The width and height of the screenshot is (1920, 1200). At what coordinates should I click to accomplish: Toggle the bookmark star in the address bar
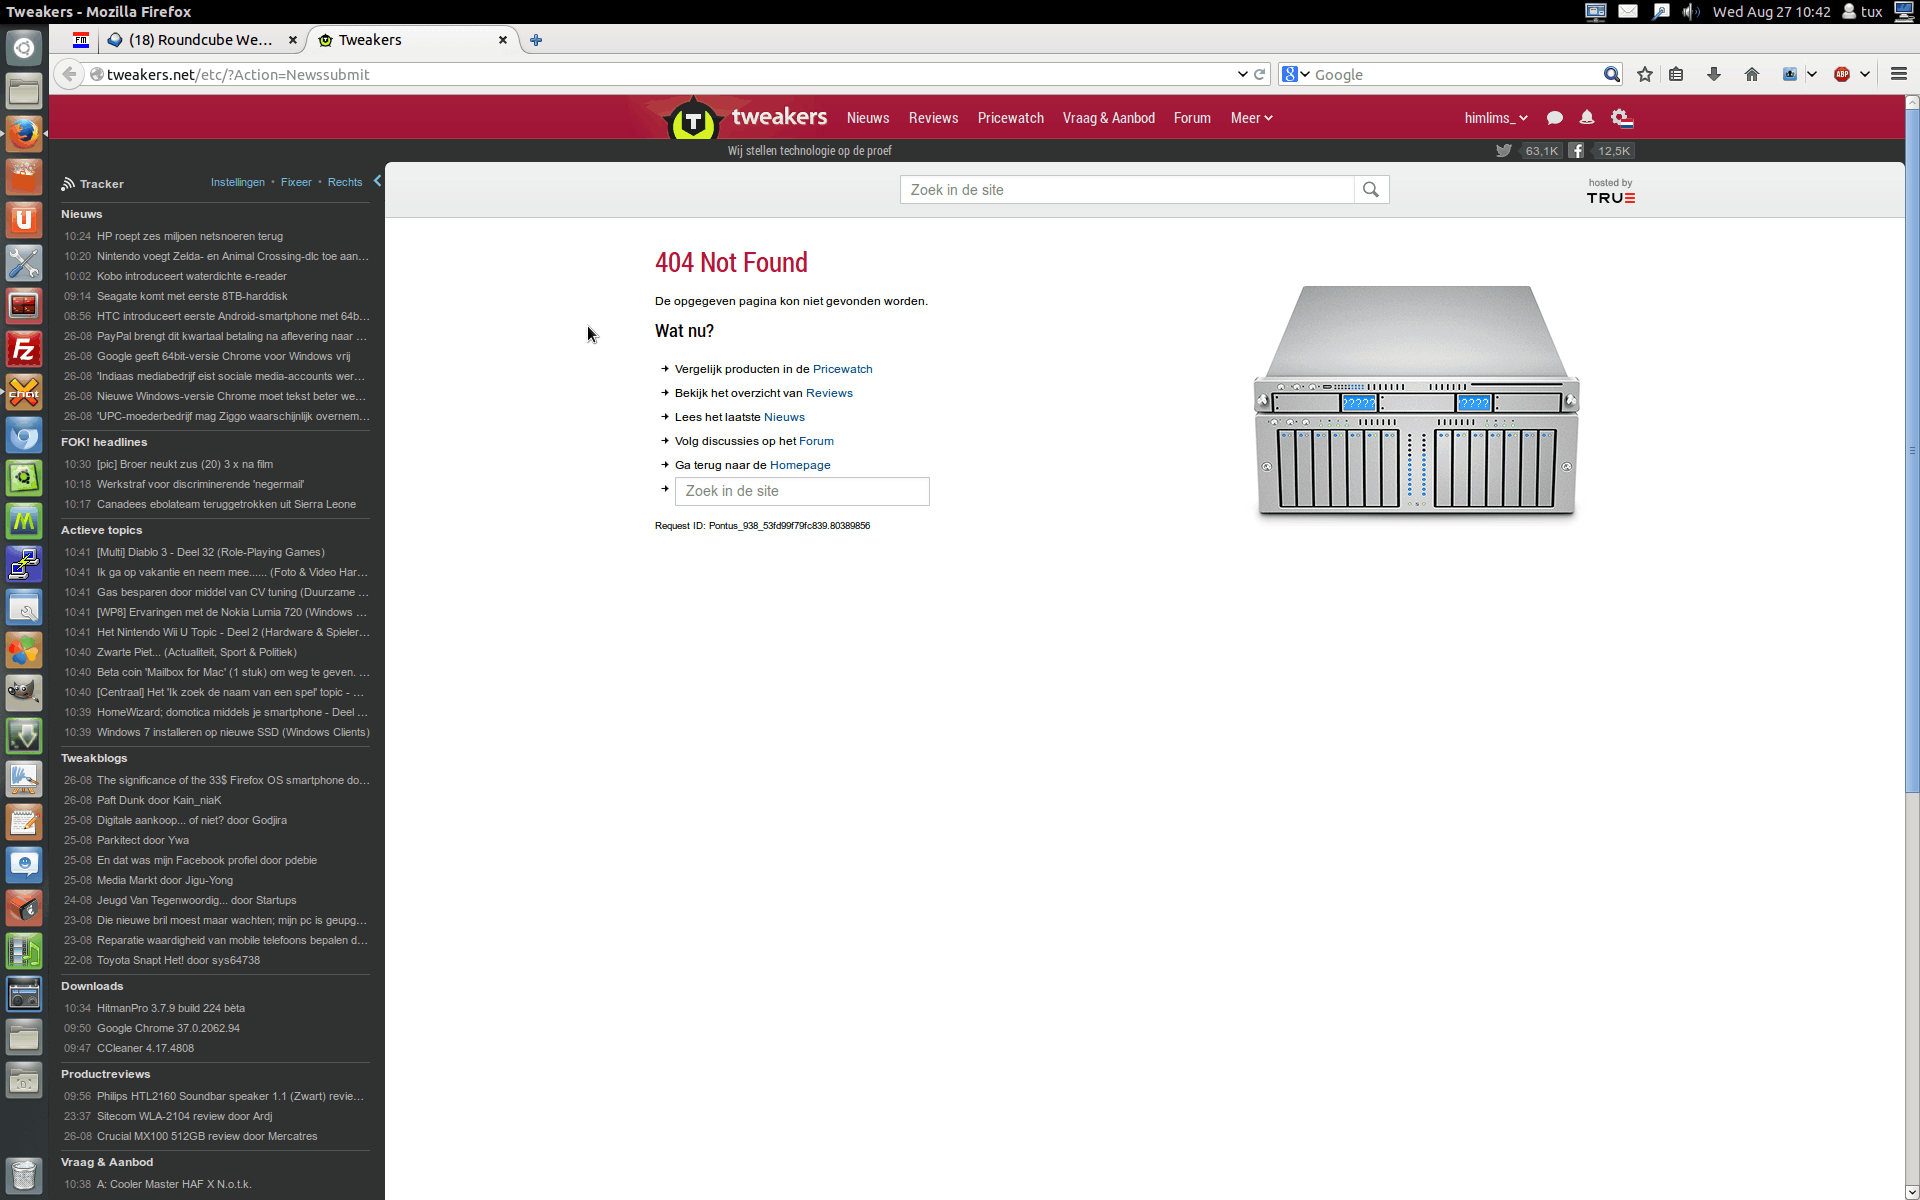point(1643,74)
